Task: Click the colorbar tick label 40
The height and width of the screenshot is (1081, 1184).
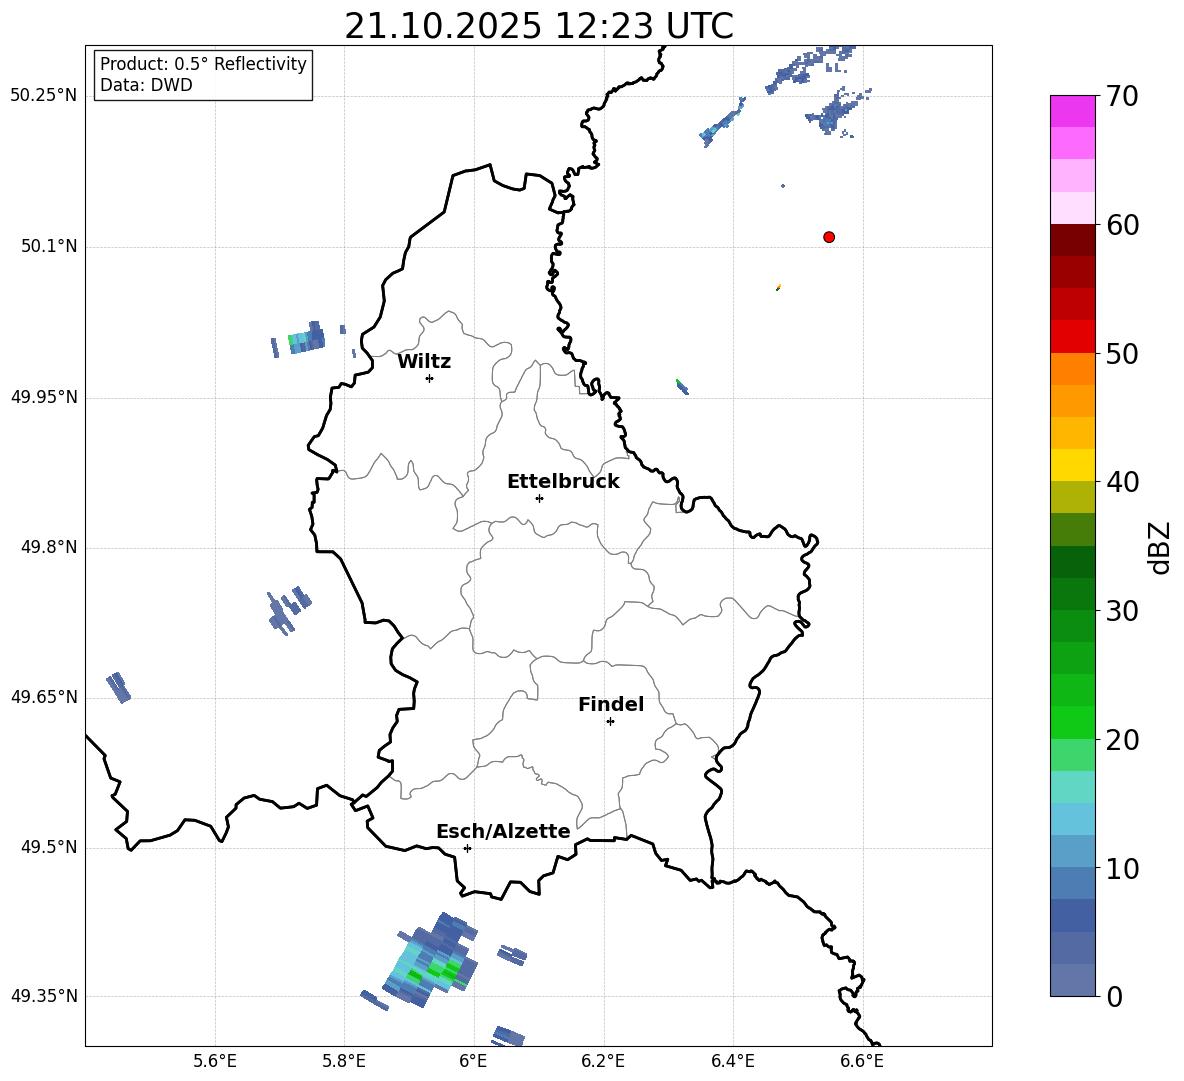Action: pos(1122,482)
